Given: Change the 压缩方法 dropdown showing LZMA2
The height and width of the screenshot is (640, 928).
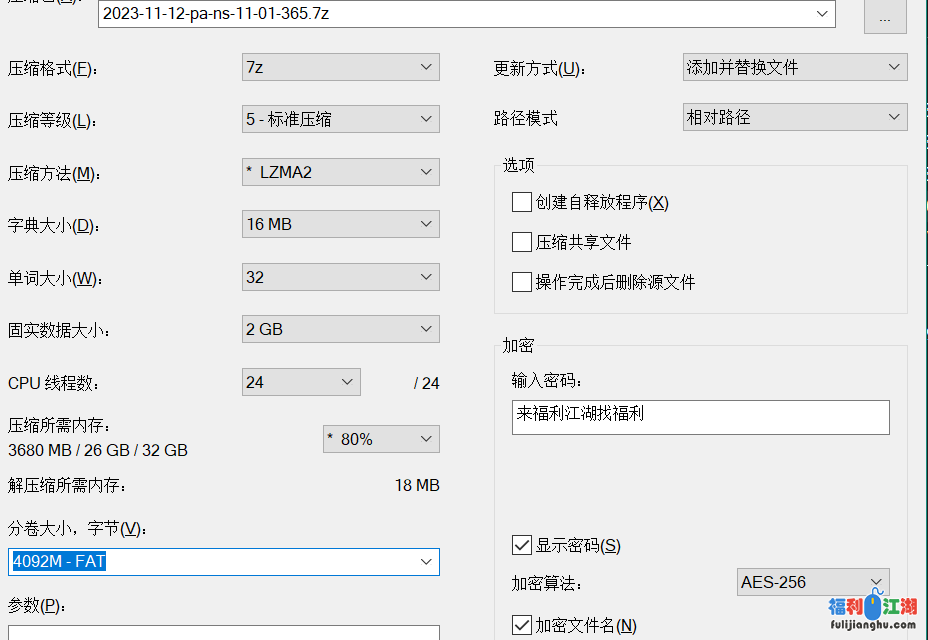Looking at the screenshot, I should [x=340, y=172].
